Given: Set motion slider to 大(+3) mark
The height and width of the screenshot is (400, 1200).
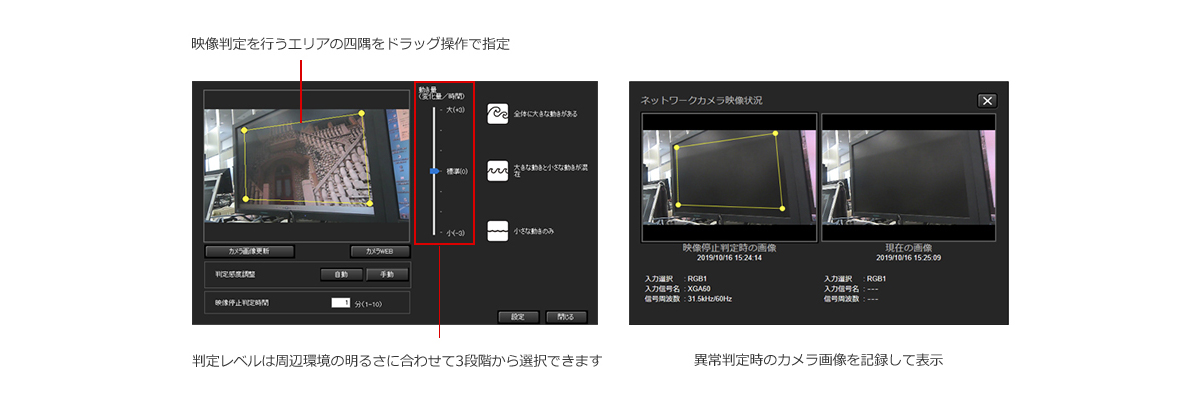Looking at the screenshot, I should (434, 110).
